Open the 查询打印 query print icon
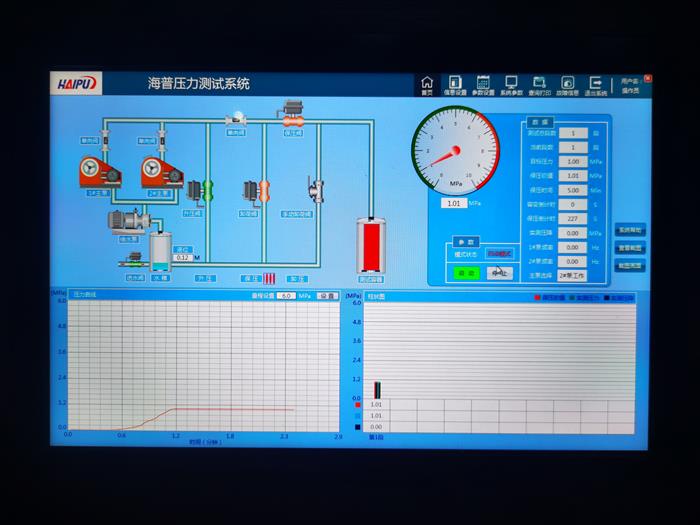 point(539,84)
